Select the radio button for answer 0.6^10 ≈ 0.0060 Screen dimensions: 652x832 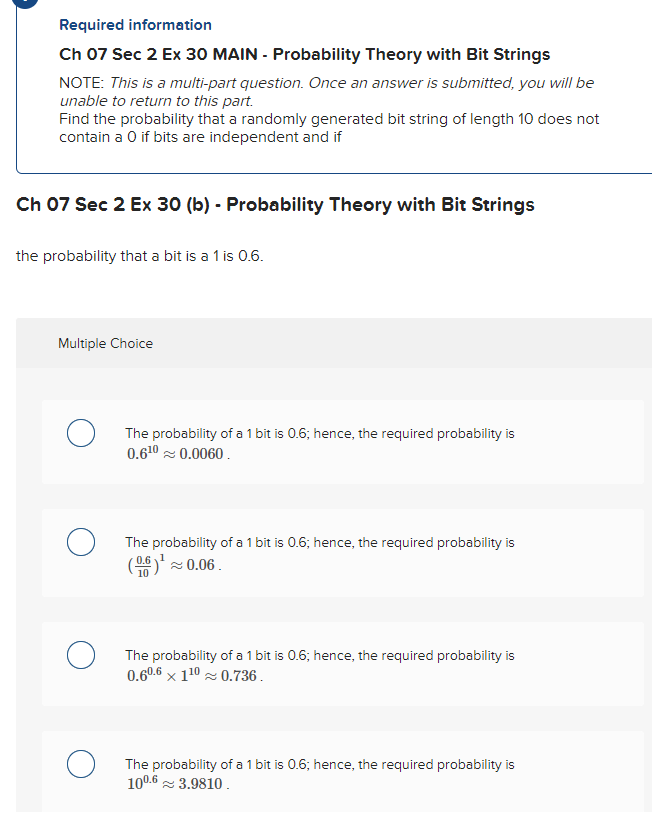coord(81,433)
